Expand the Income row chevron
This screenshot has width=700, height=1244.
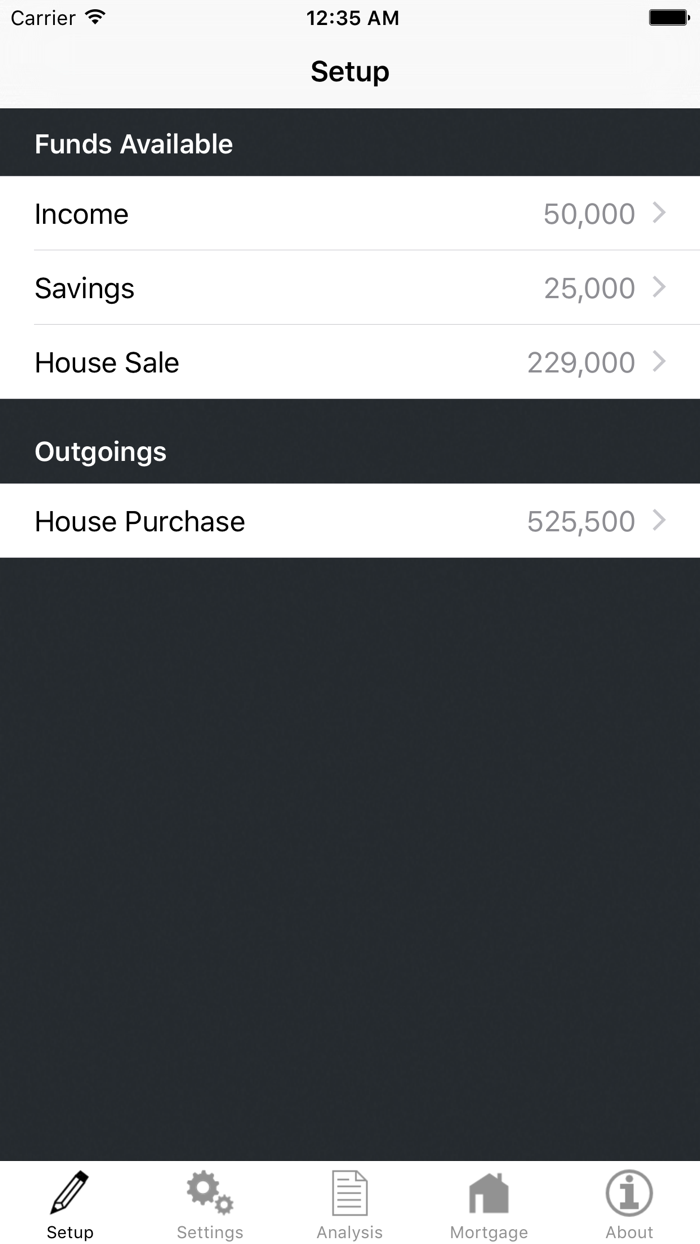tap(661, 213)
